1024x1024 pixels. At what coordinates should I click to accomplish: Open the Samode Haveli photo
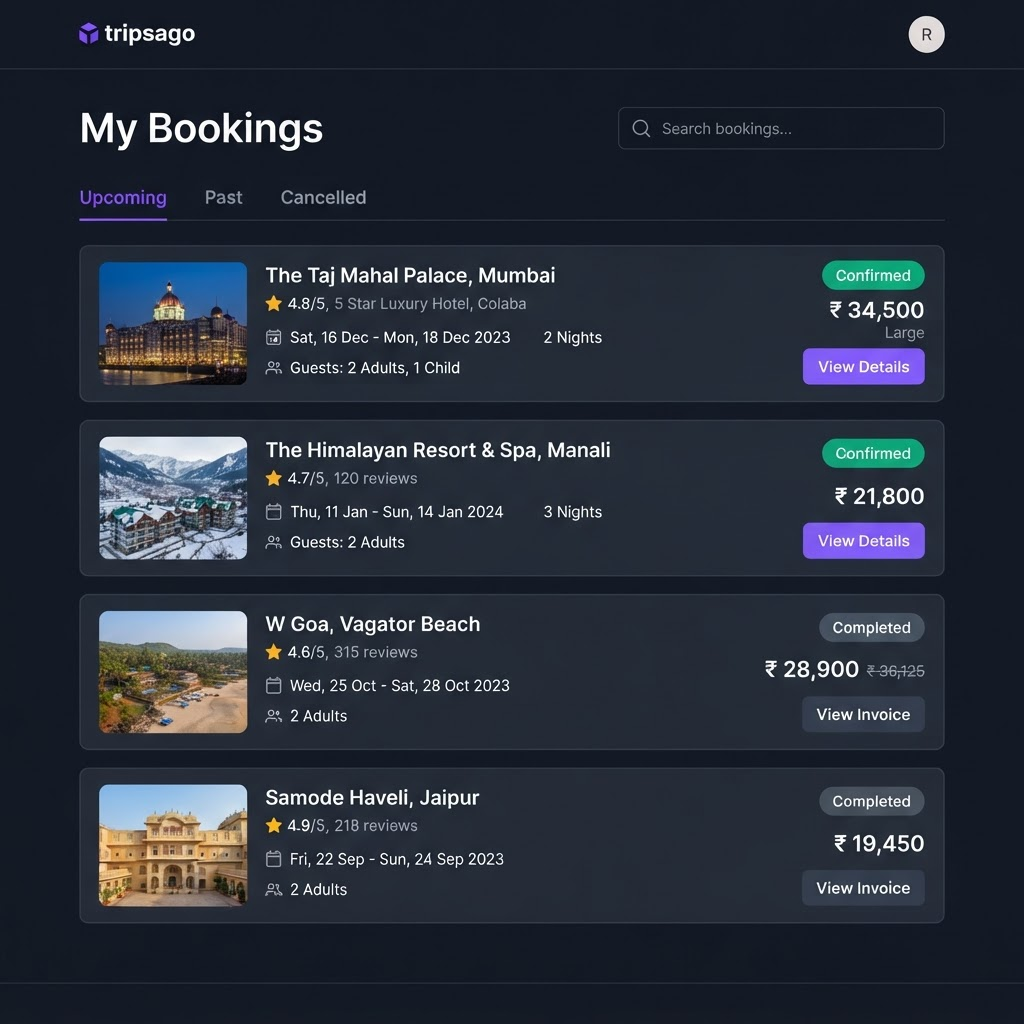(173, 846)
